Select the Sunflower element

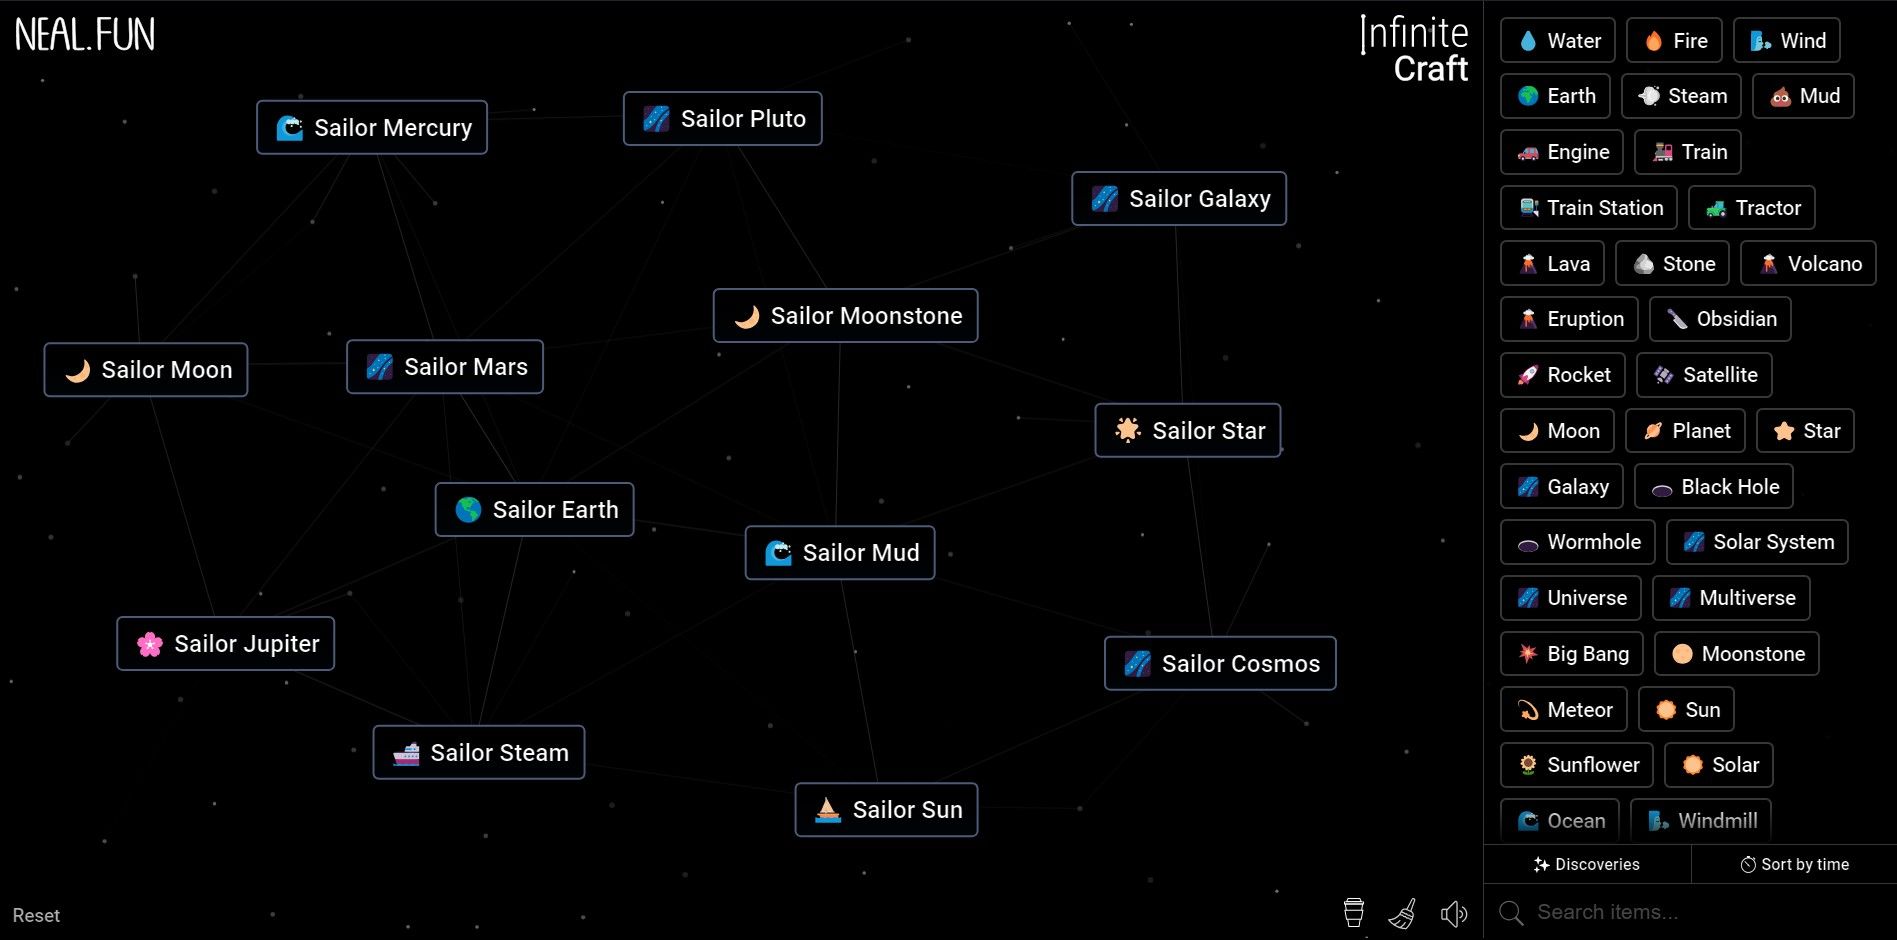(1577, 765)
